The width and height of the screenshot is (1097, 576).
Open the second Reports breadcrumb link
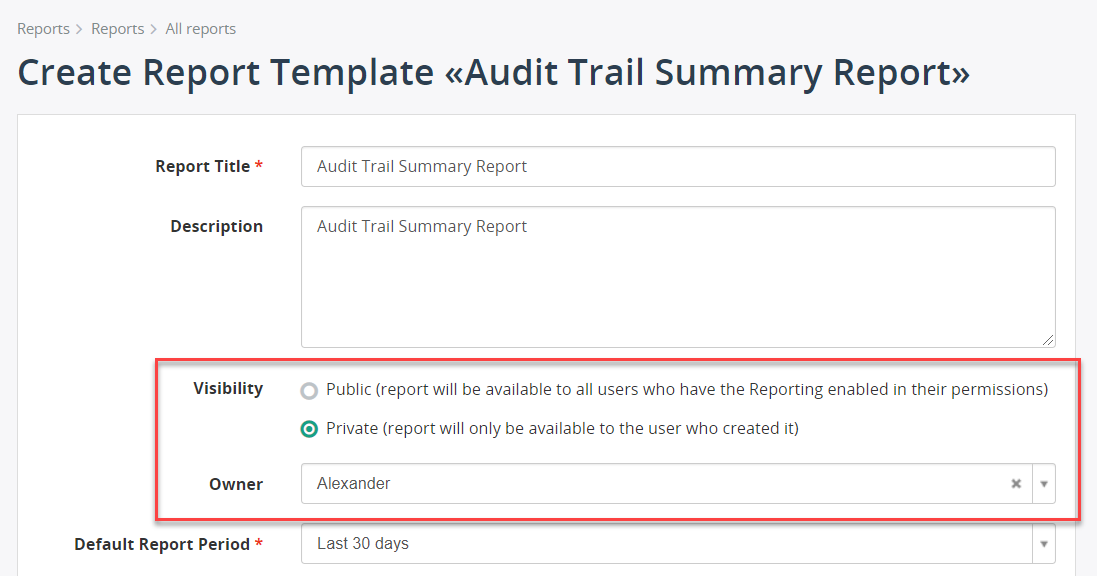tap(118, 29)
